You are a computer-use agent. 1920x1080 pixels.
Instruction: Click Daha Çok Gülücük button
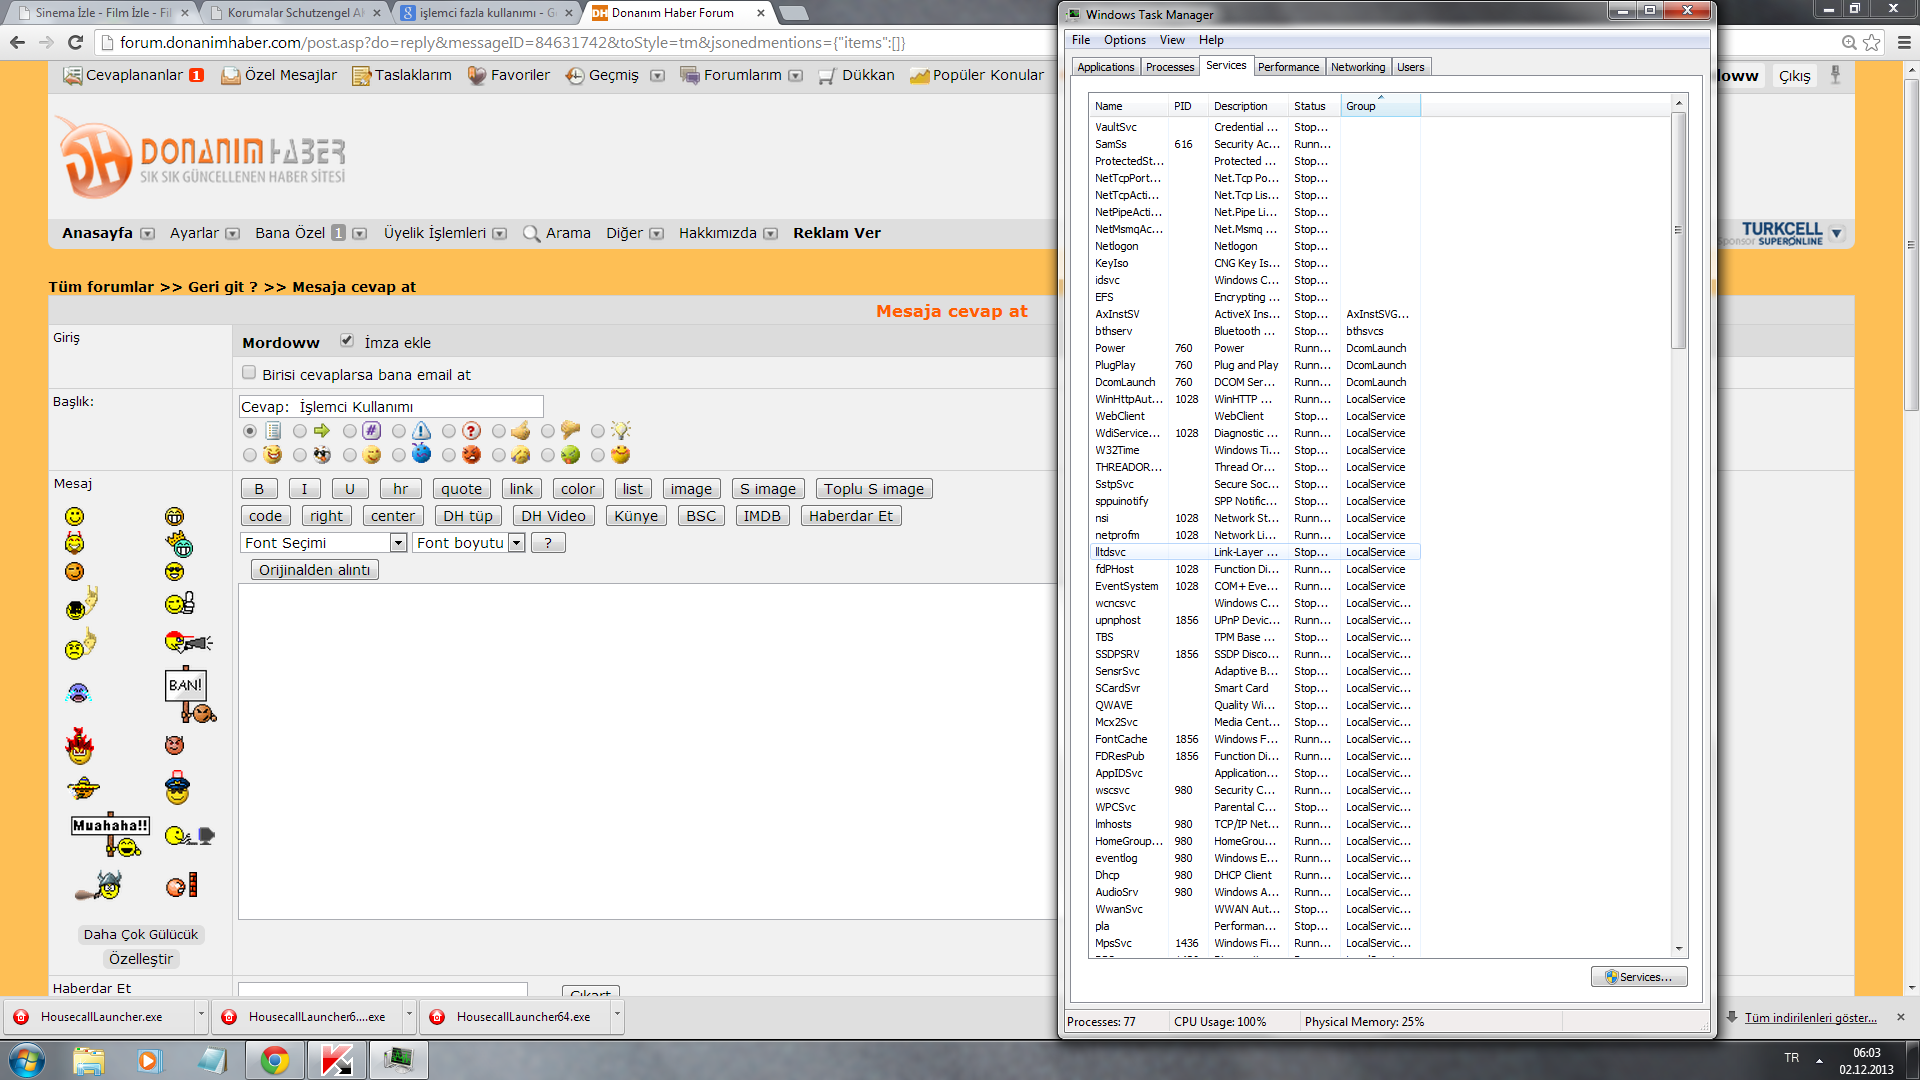point(141,934)
